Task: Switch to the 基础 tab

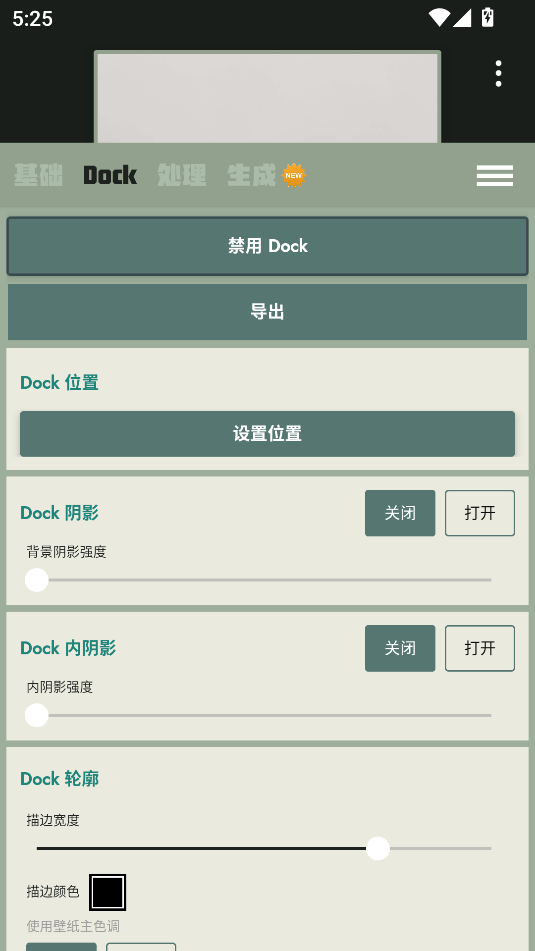Action: pyautogui.click(x=38, y=175)
